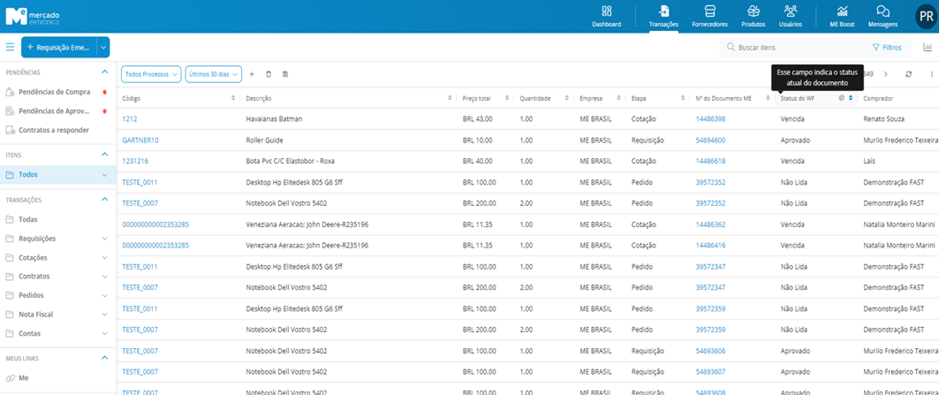Sort by Nº do Documento ME arrows

[x=768, y=98]
